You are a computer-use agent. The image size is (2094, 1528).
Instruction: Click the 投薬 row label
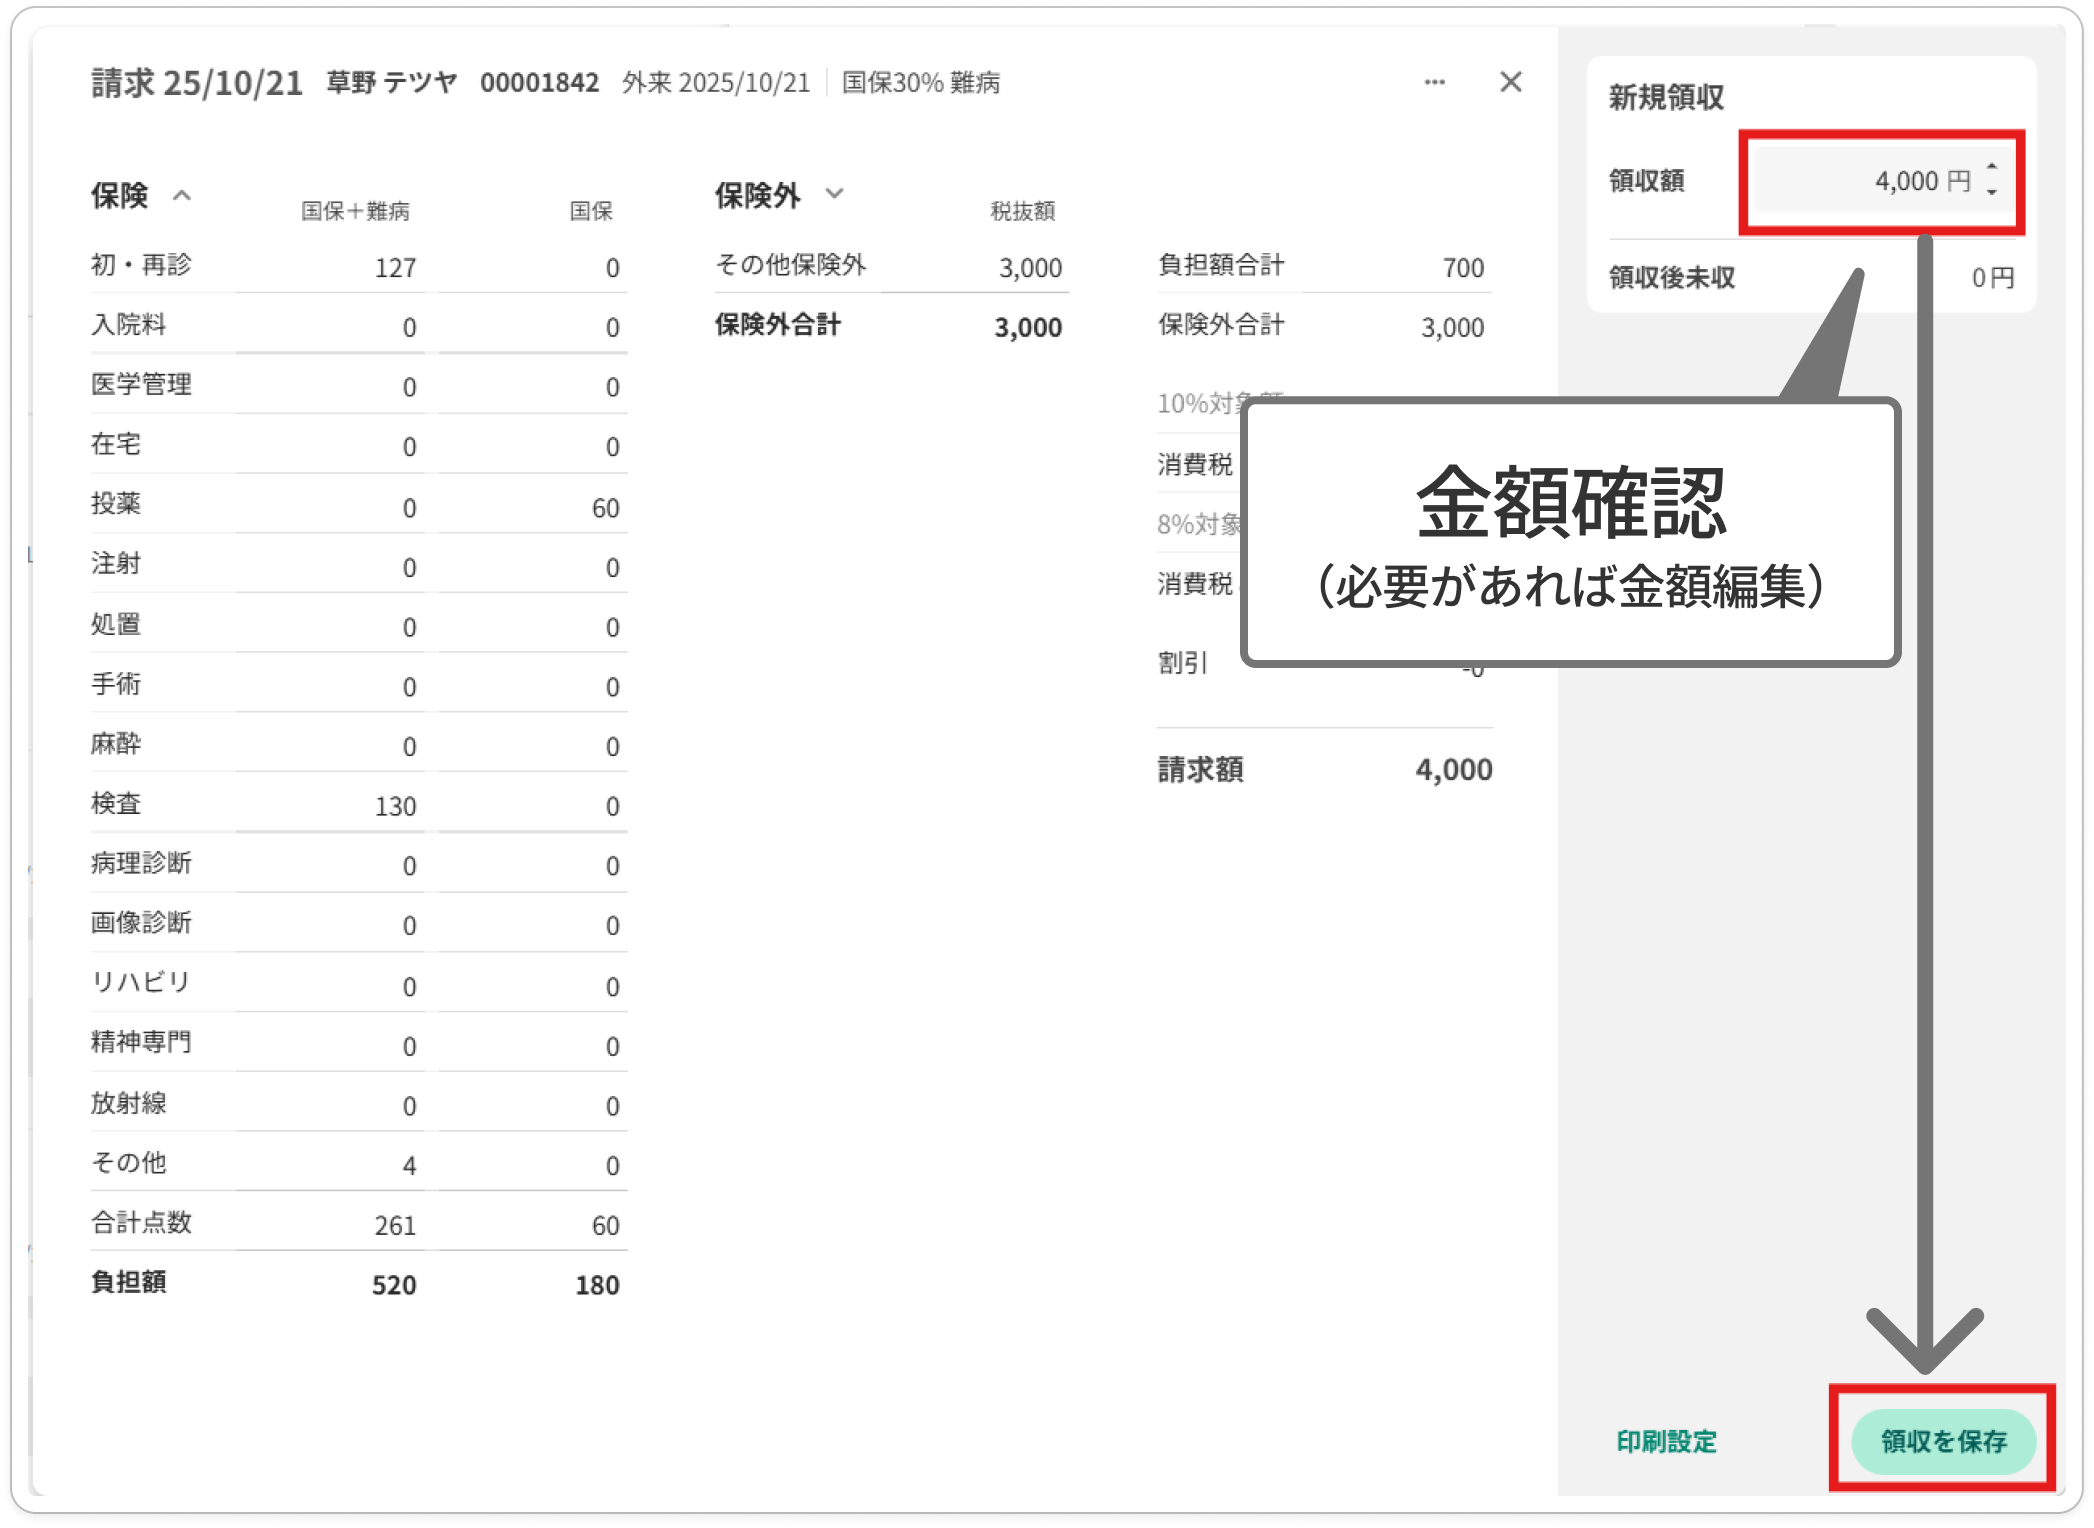point(116,503)
